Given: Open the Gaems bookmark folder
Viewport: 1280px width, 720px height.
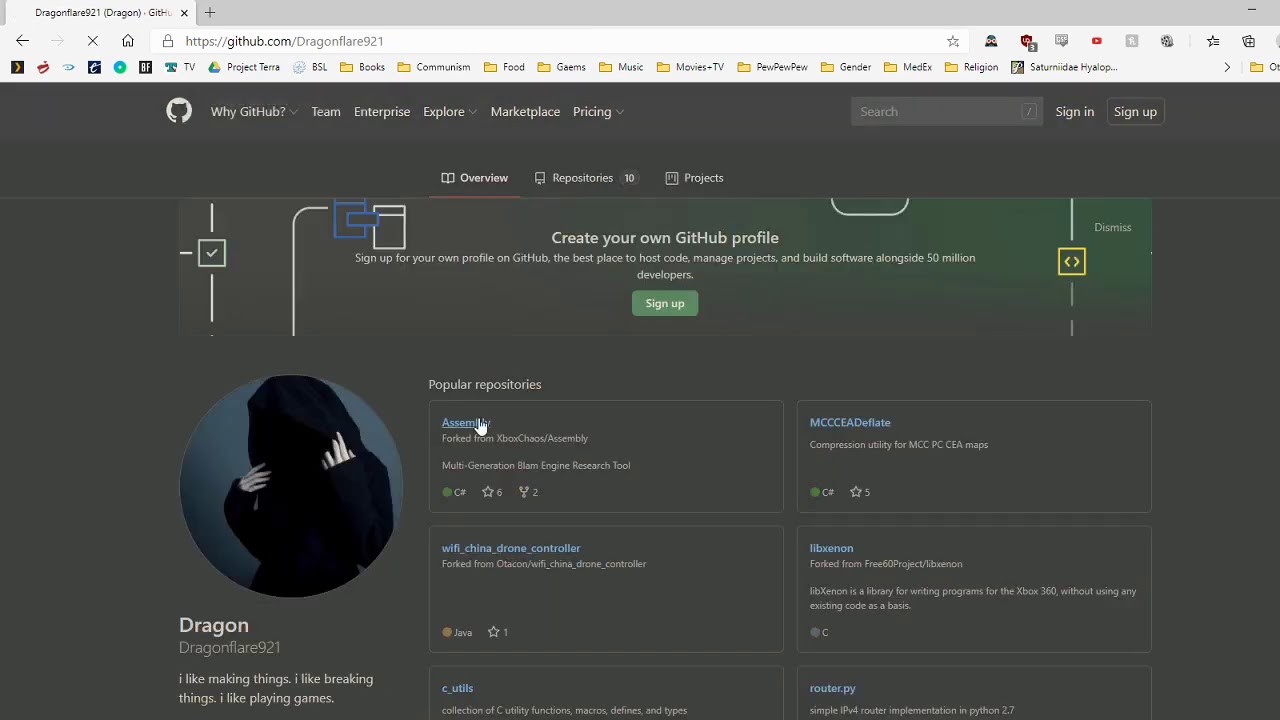Looking at the screenshot, I should [562, 67].
